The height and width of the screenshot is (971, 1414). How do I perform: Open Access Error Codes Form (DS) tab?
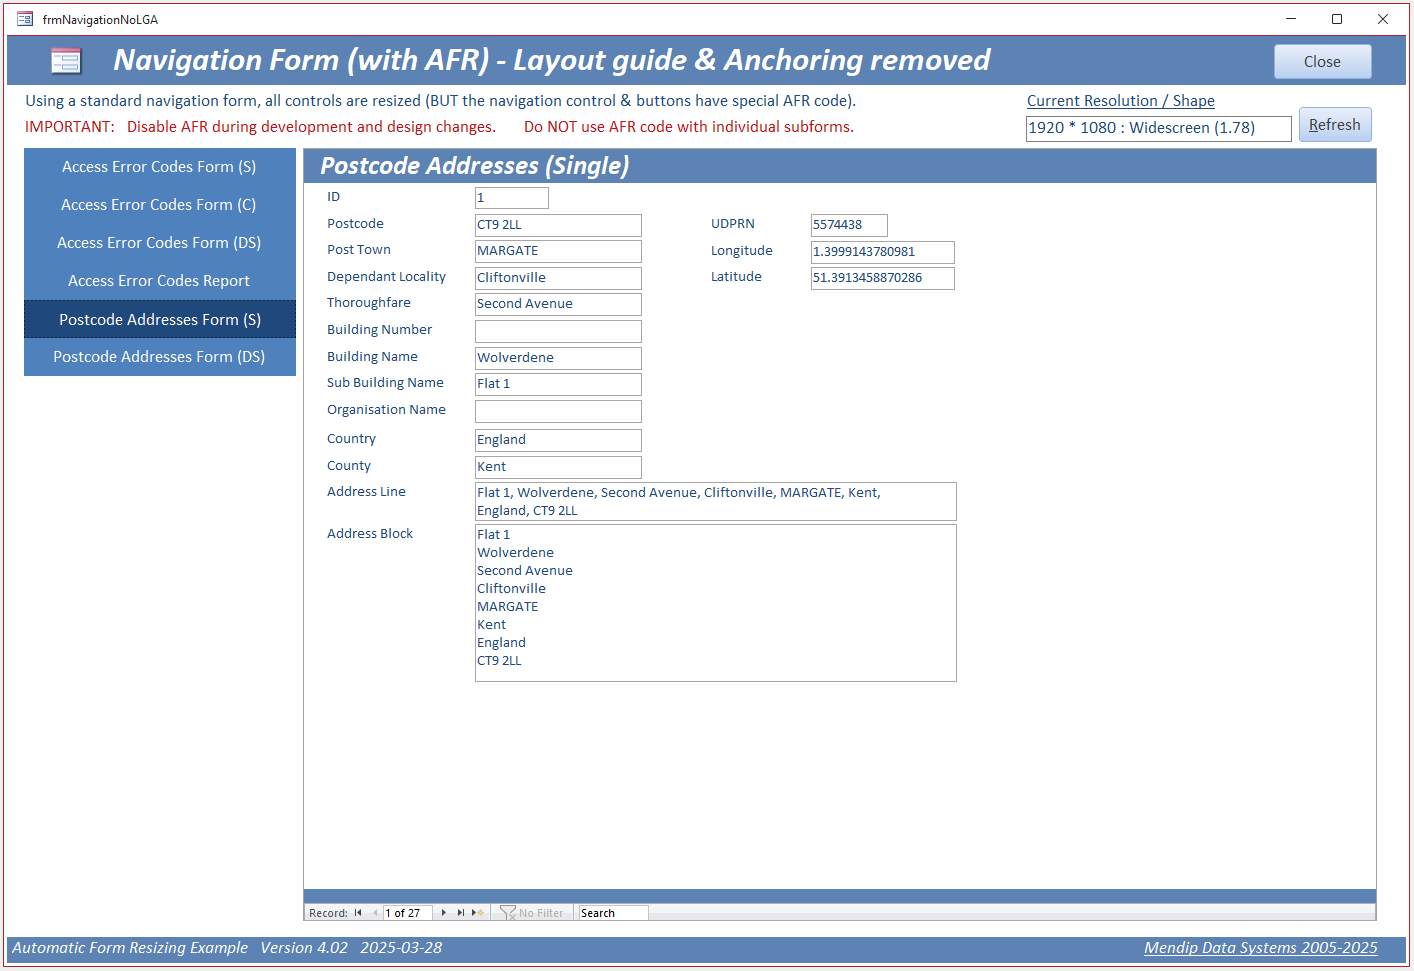[160, 243]
